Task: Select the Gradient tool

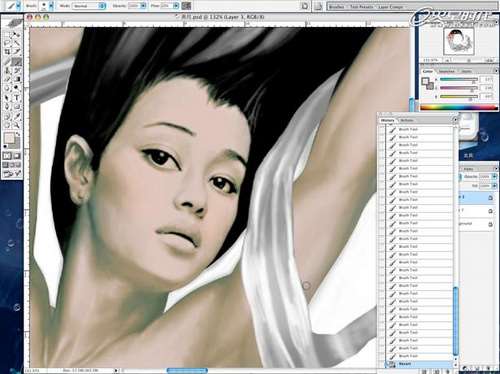Action: tap(16, 79)
